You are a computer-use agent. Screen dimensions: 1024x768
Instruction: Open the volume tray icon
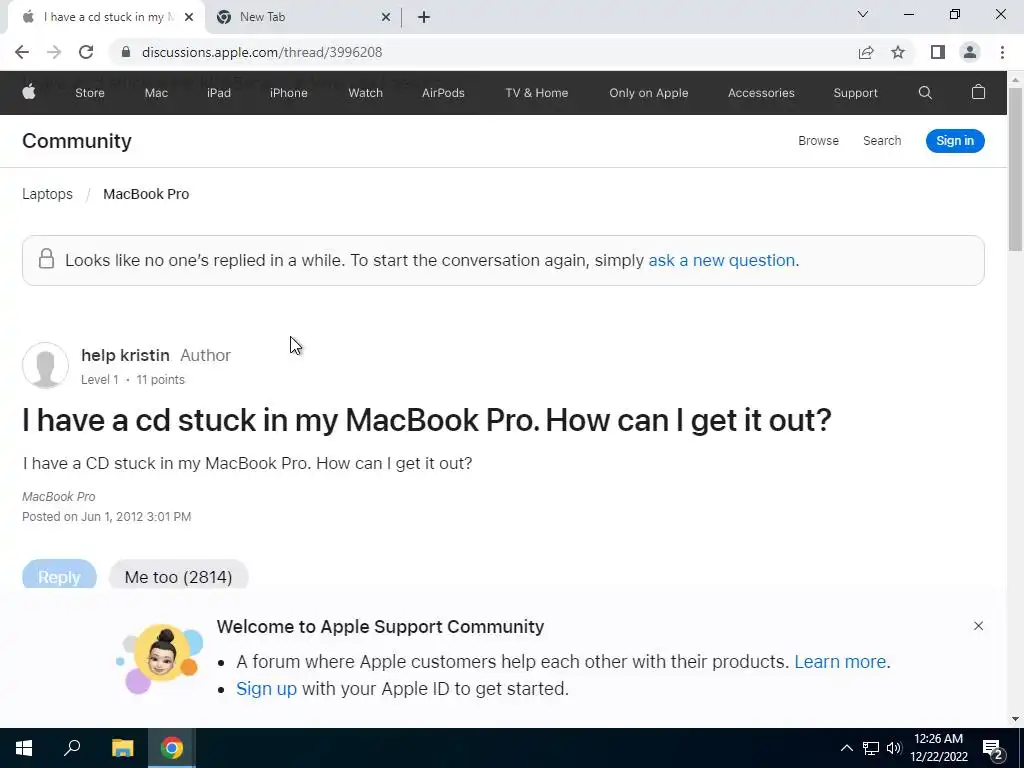pos(894,748)
